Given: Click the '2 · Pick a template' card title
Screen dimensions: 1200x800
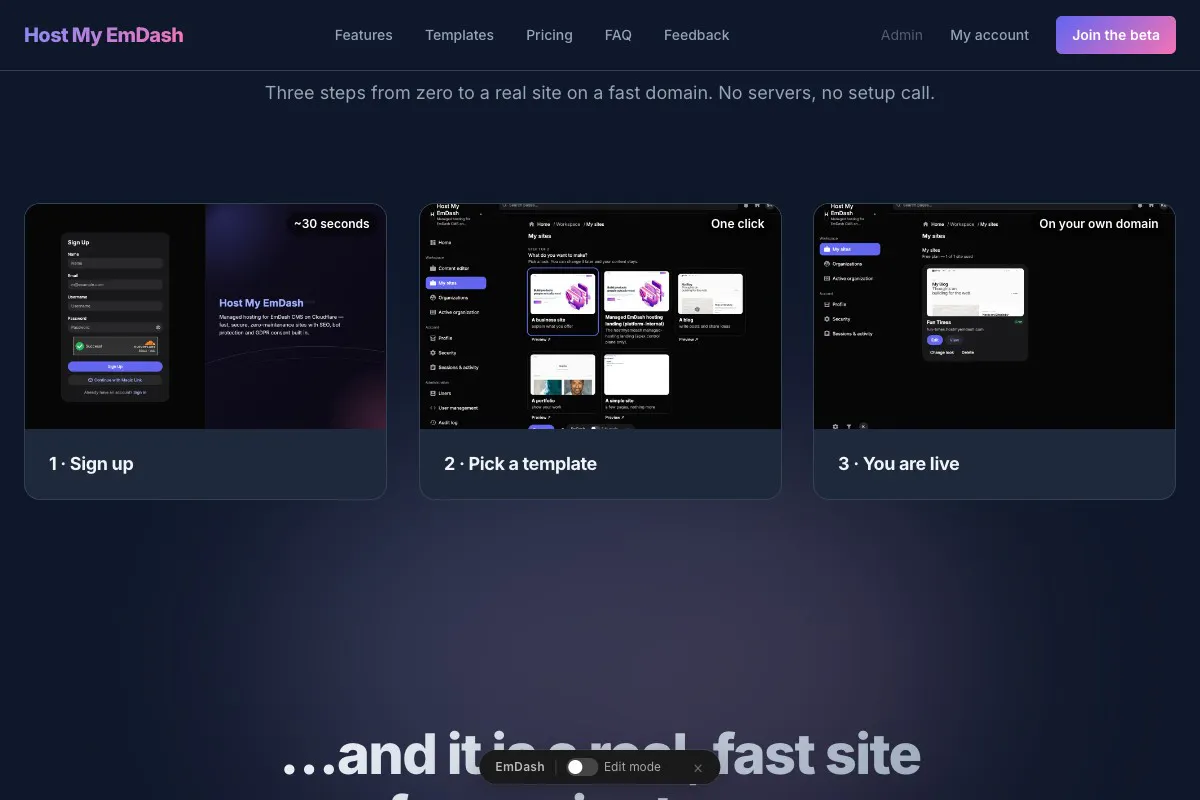Looking at the screenshot, I should point(520,464).
